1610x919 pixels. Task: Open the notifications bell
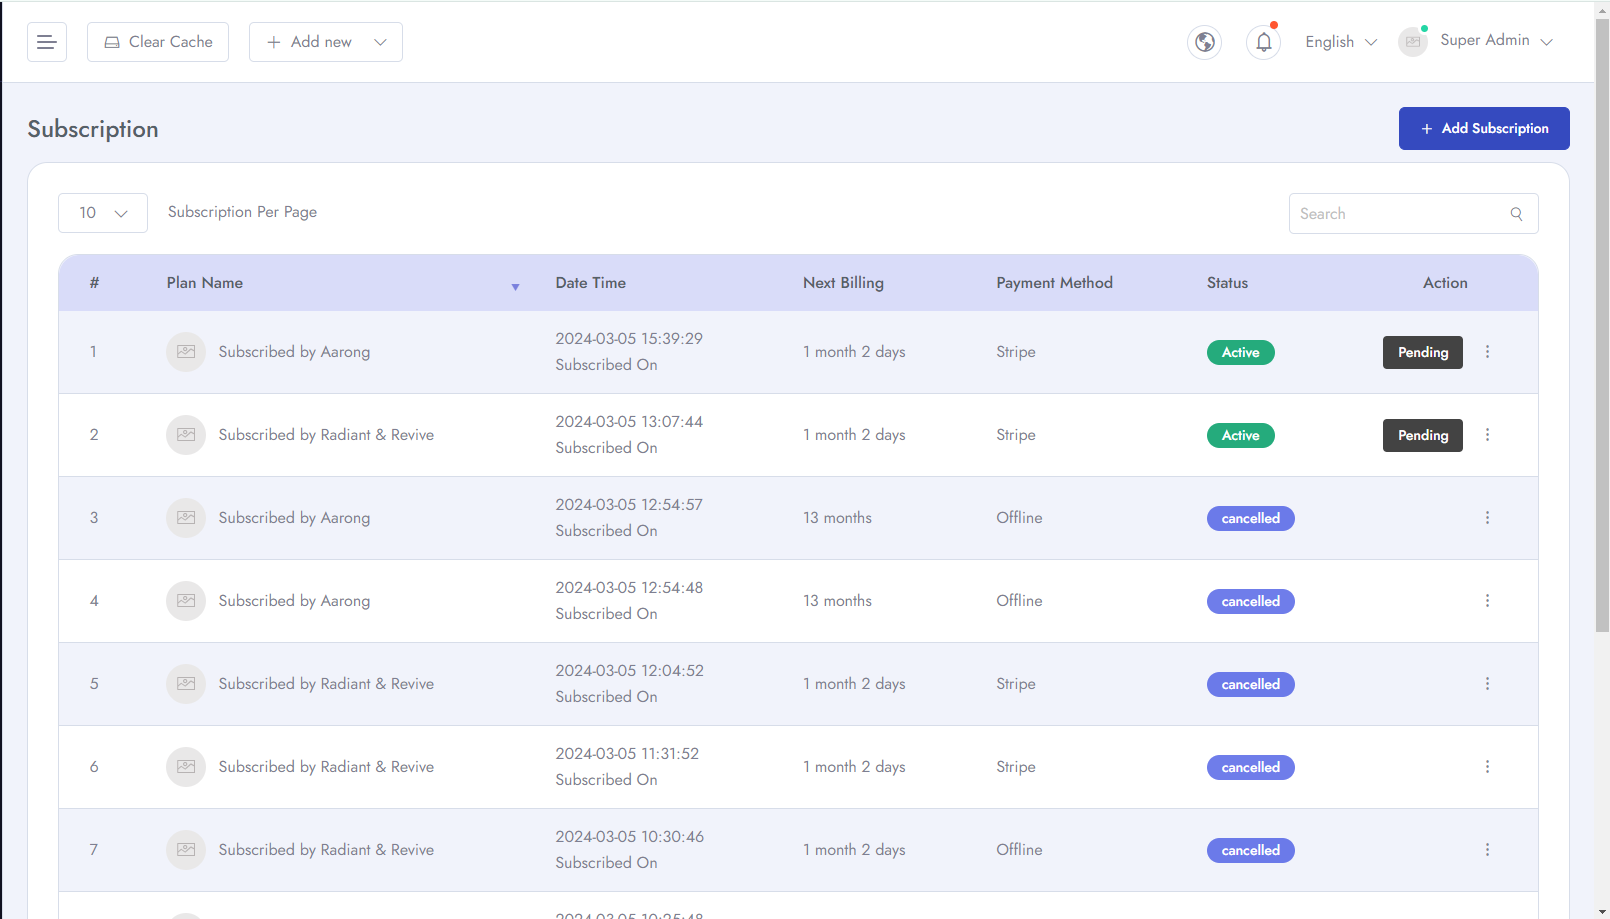(x=1264, y=42)
